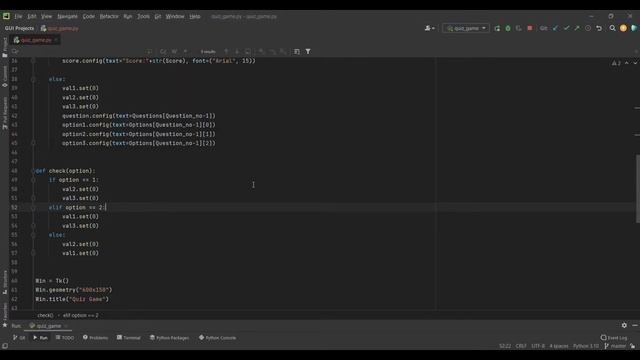This screenshot has width=640, height=360.
Task: Click the Run with Coverage icon
Action: point(518,28)
